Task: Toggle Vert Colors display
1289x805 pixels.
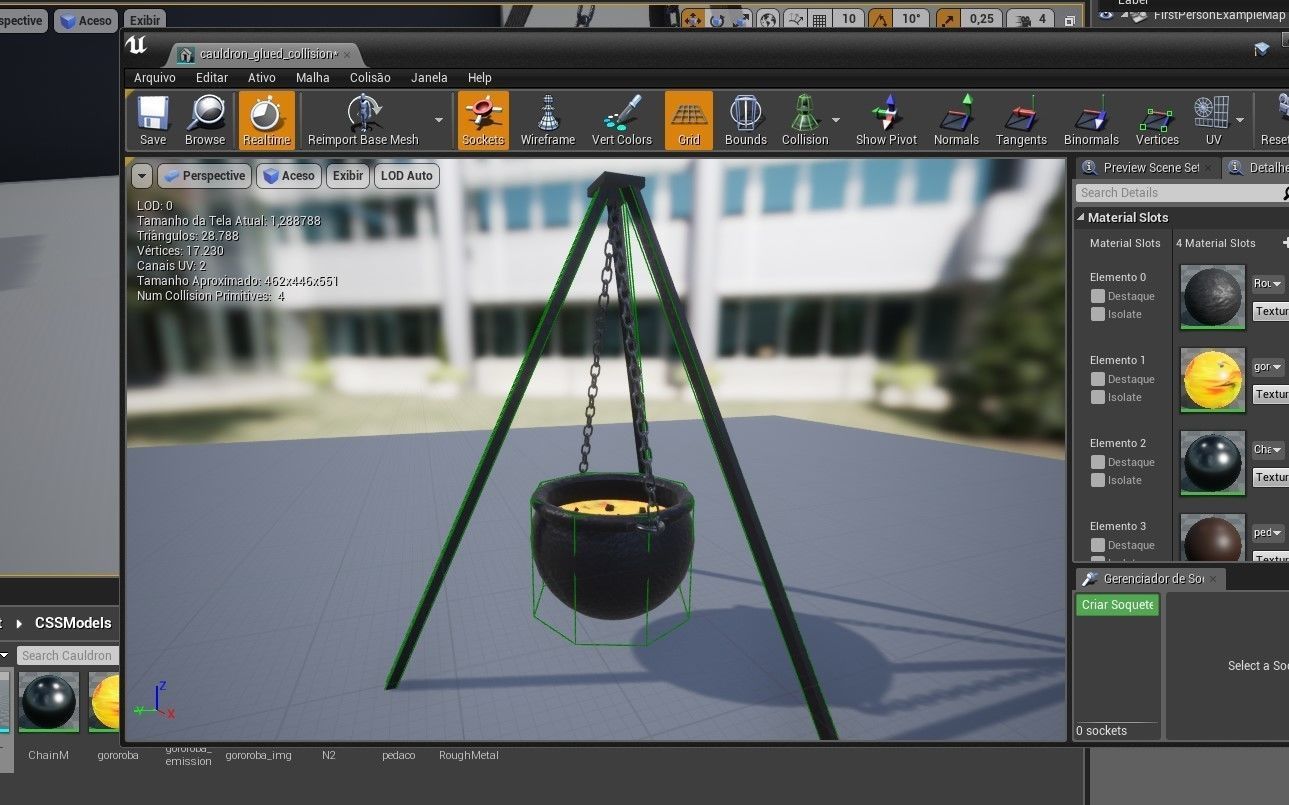Action: pos(622,121)
